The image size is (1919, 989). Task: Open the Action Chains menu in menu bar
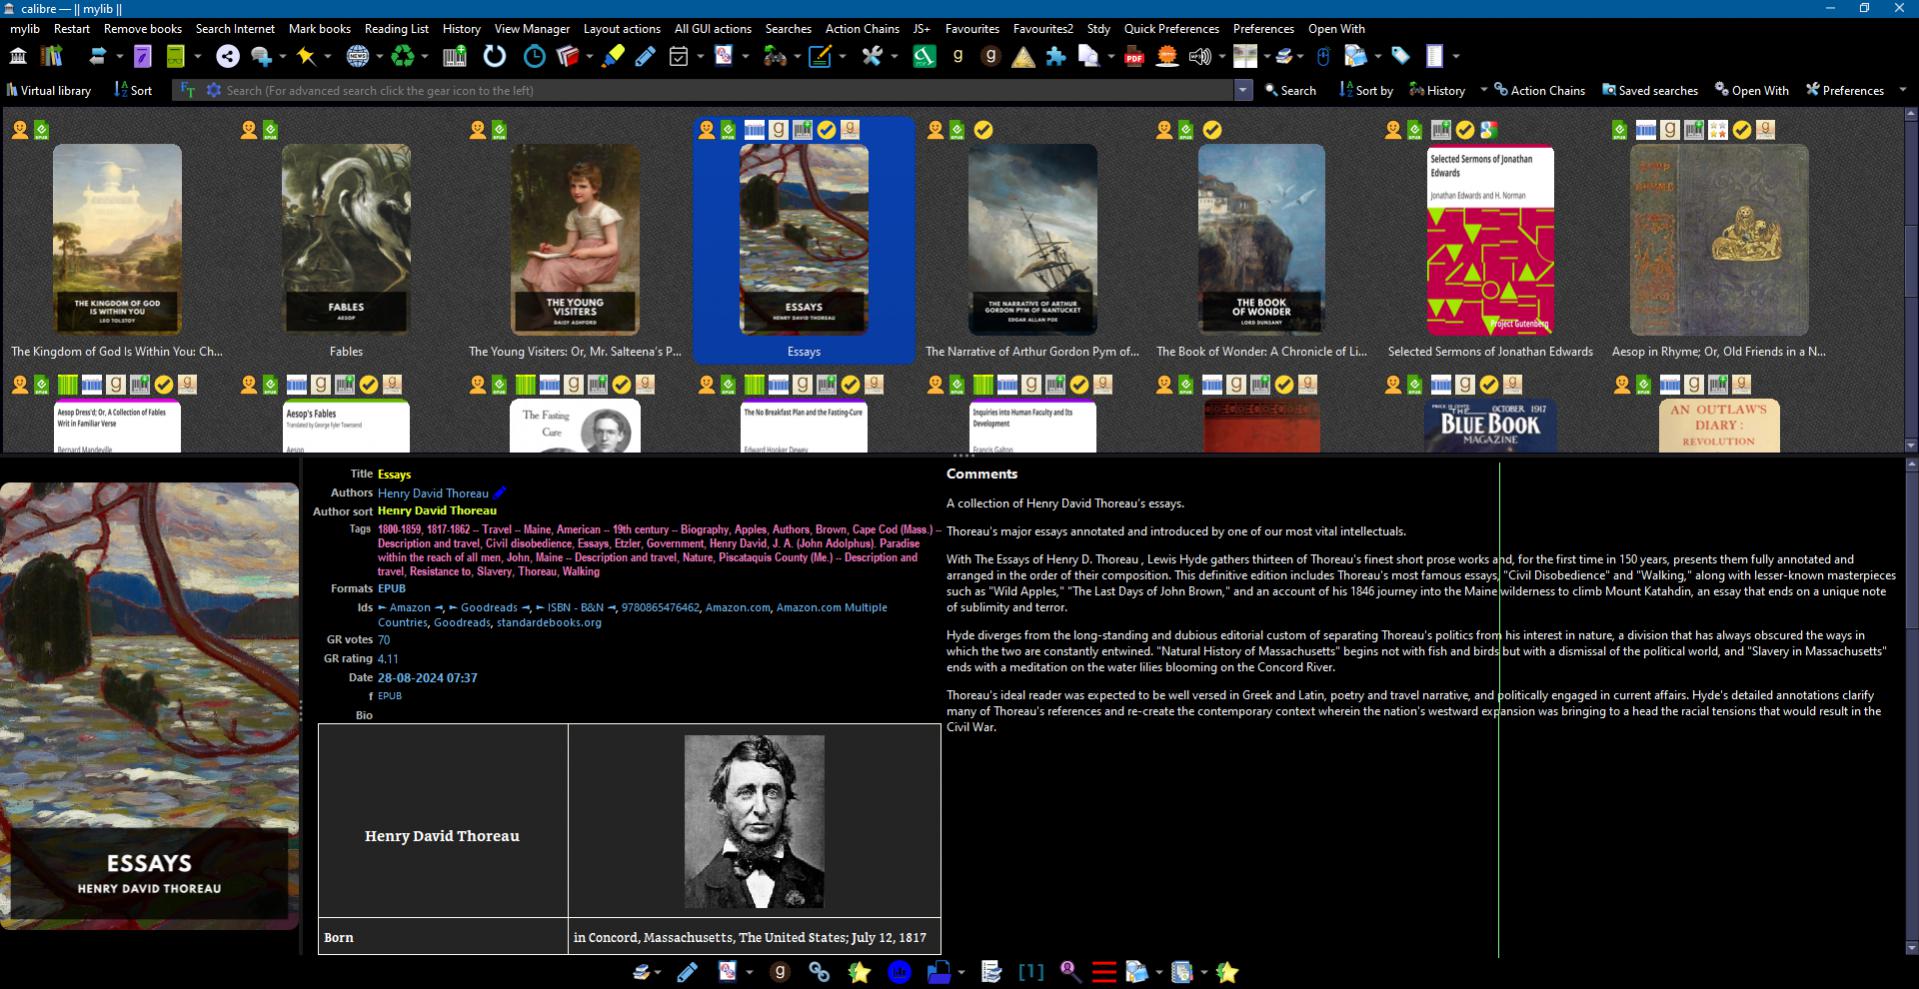tap(862, 29)
